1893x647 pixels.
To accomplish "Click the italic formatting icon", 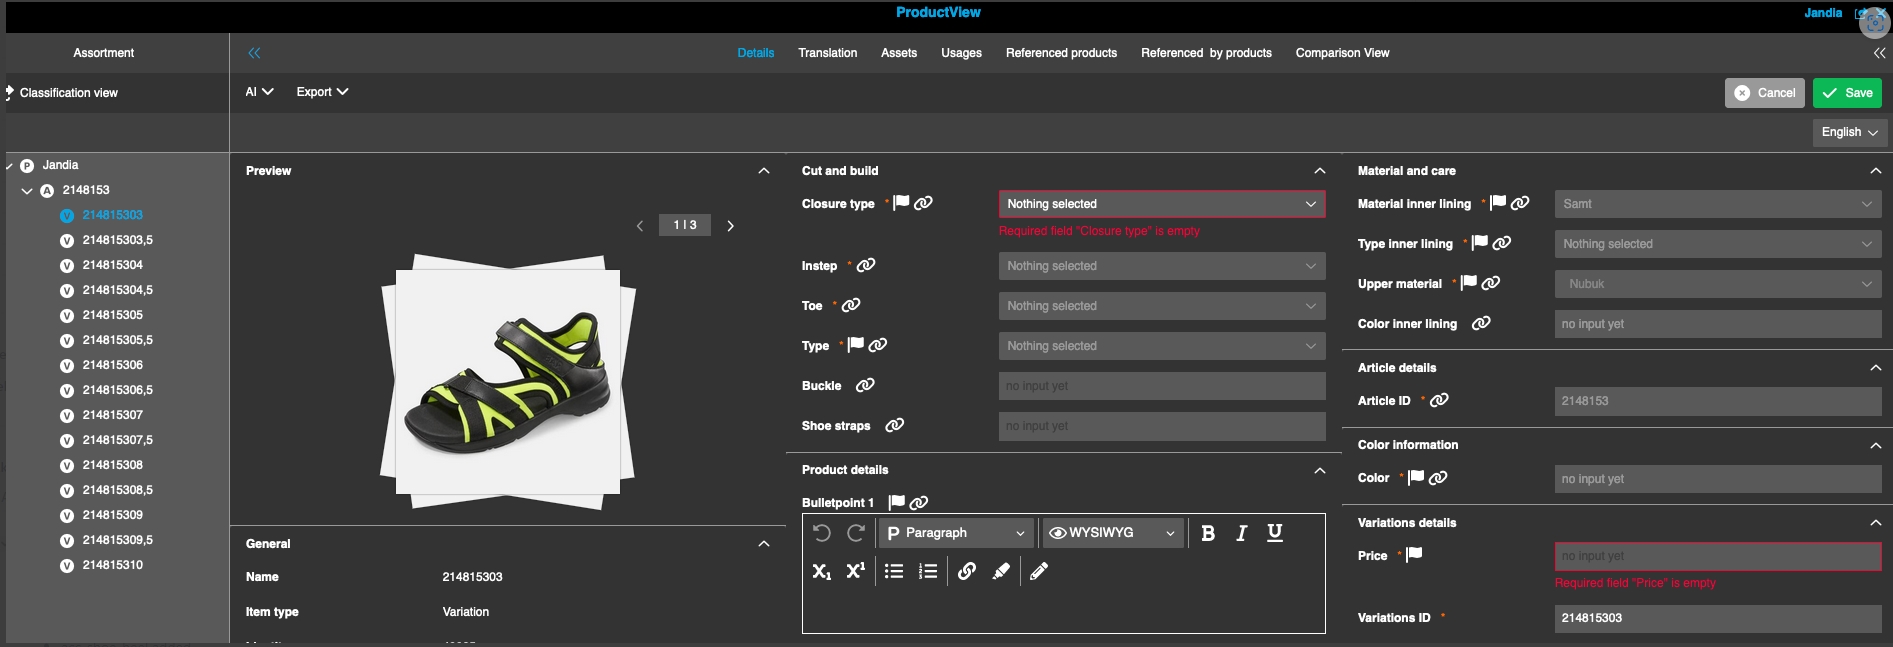I will tap(1241, 533).
